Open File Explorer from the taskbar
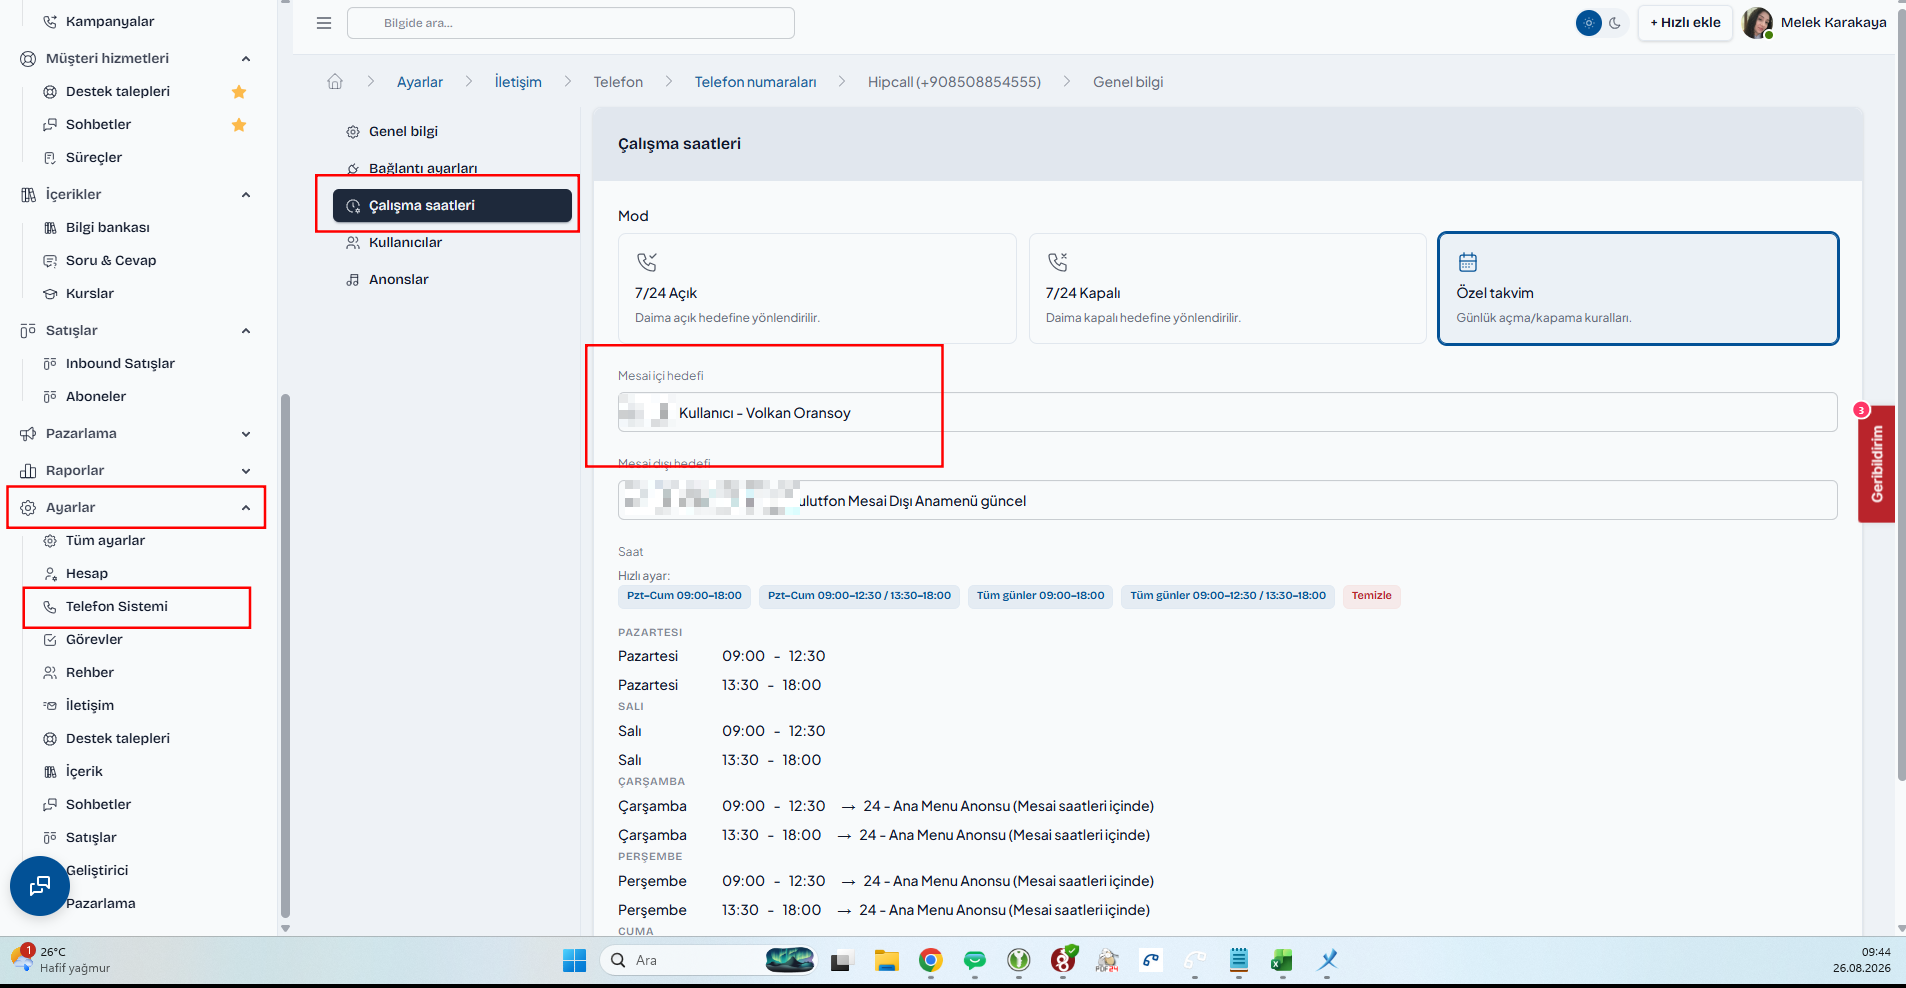 point(887,961)
